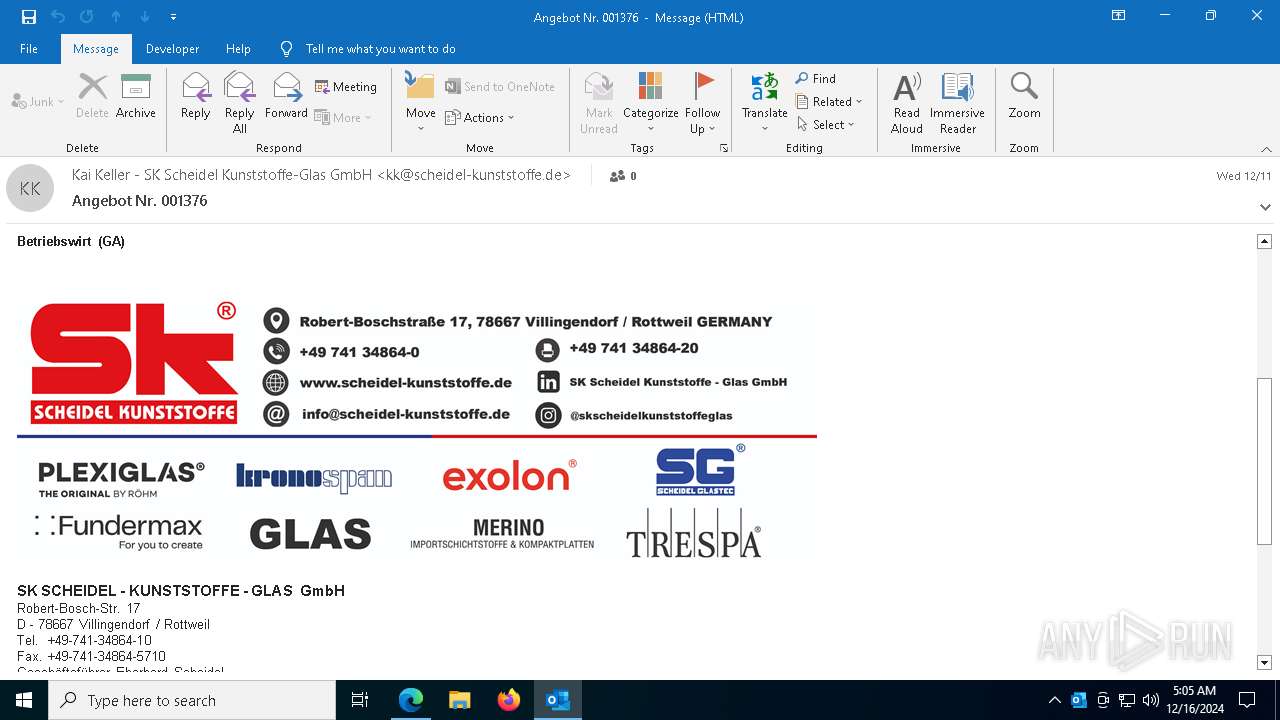This screenshot has width=1280, height=720.
Task: Launch Firefox from taskbar
Action: [x=509, y=700]
